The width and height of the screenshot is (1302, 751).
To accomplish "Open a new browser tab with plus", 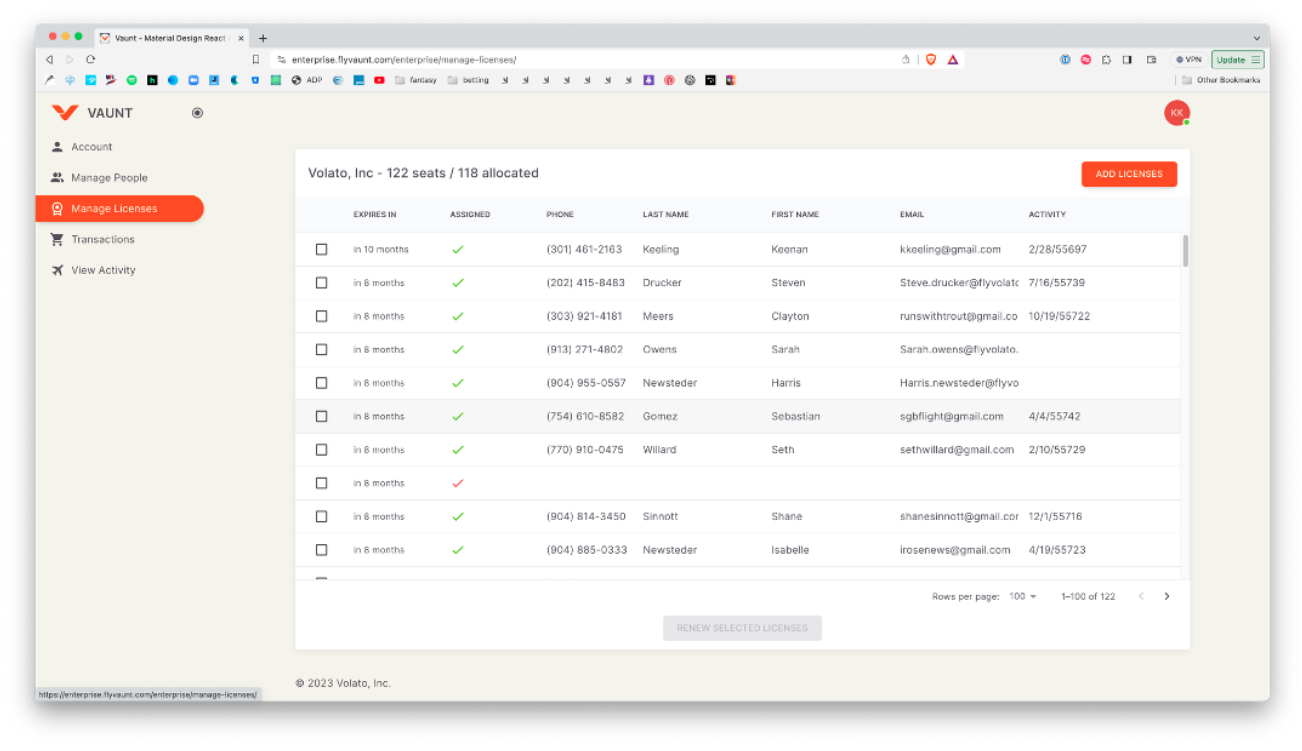I will tap(263, 38).
